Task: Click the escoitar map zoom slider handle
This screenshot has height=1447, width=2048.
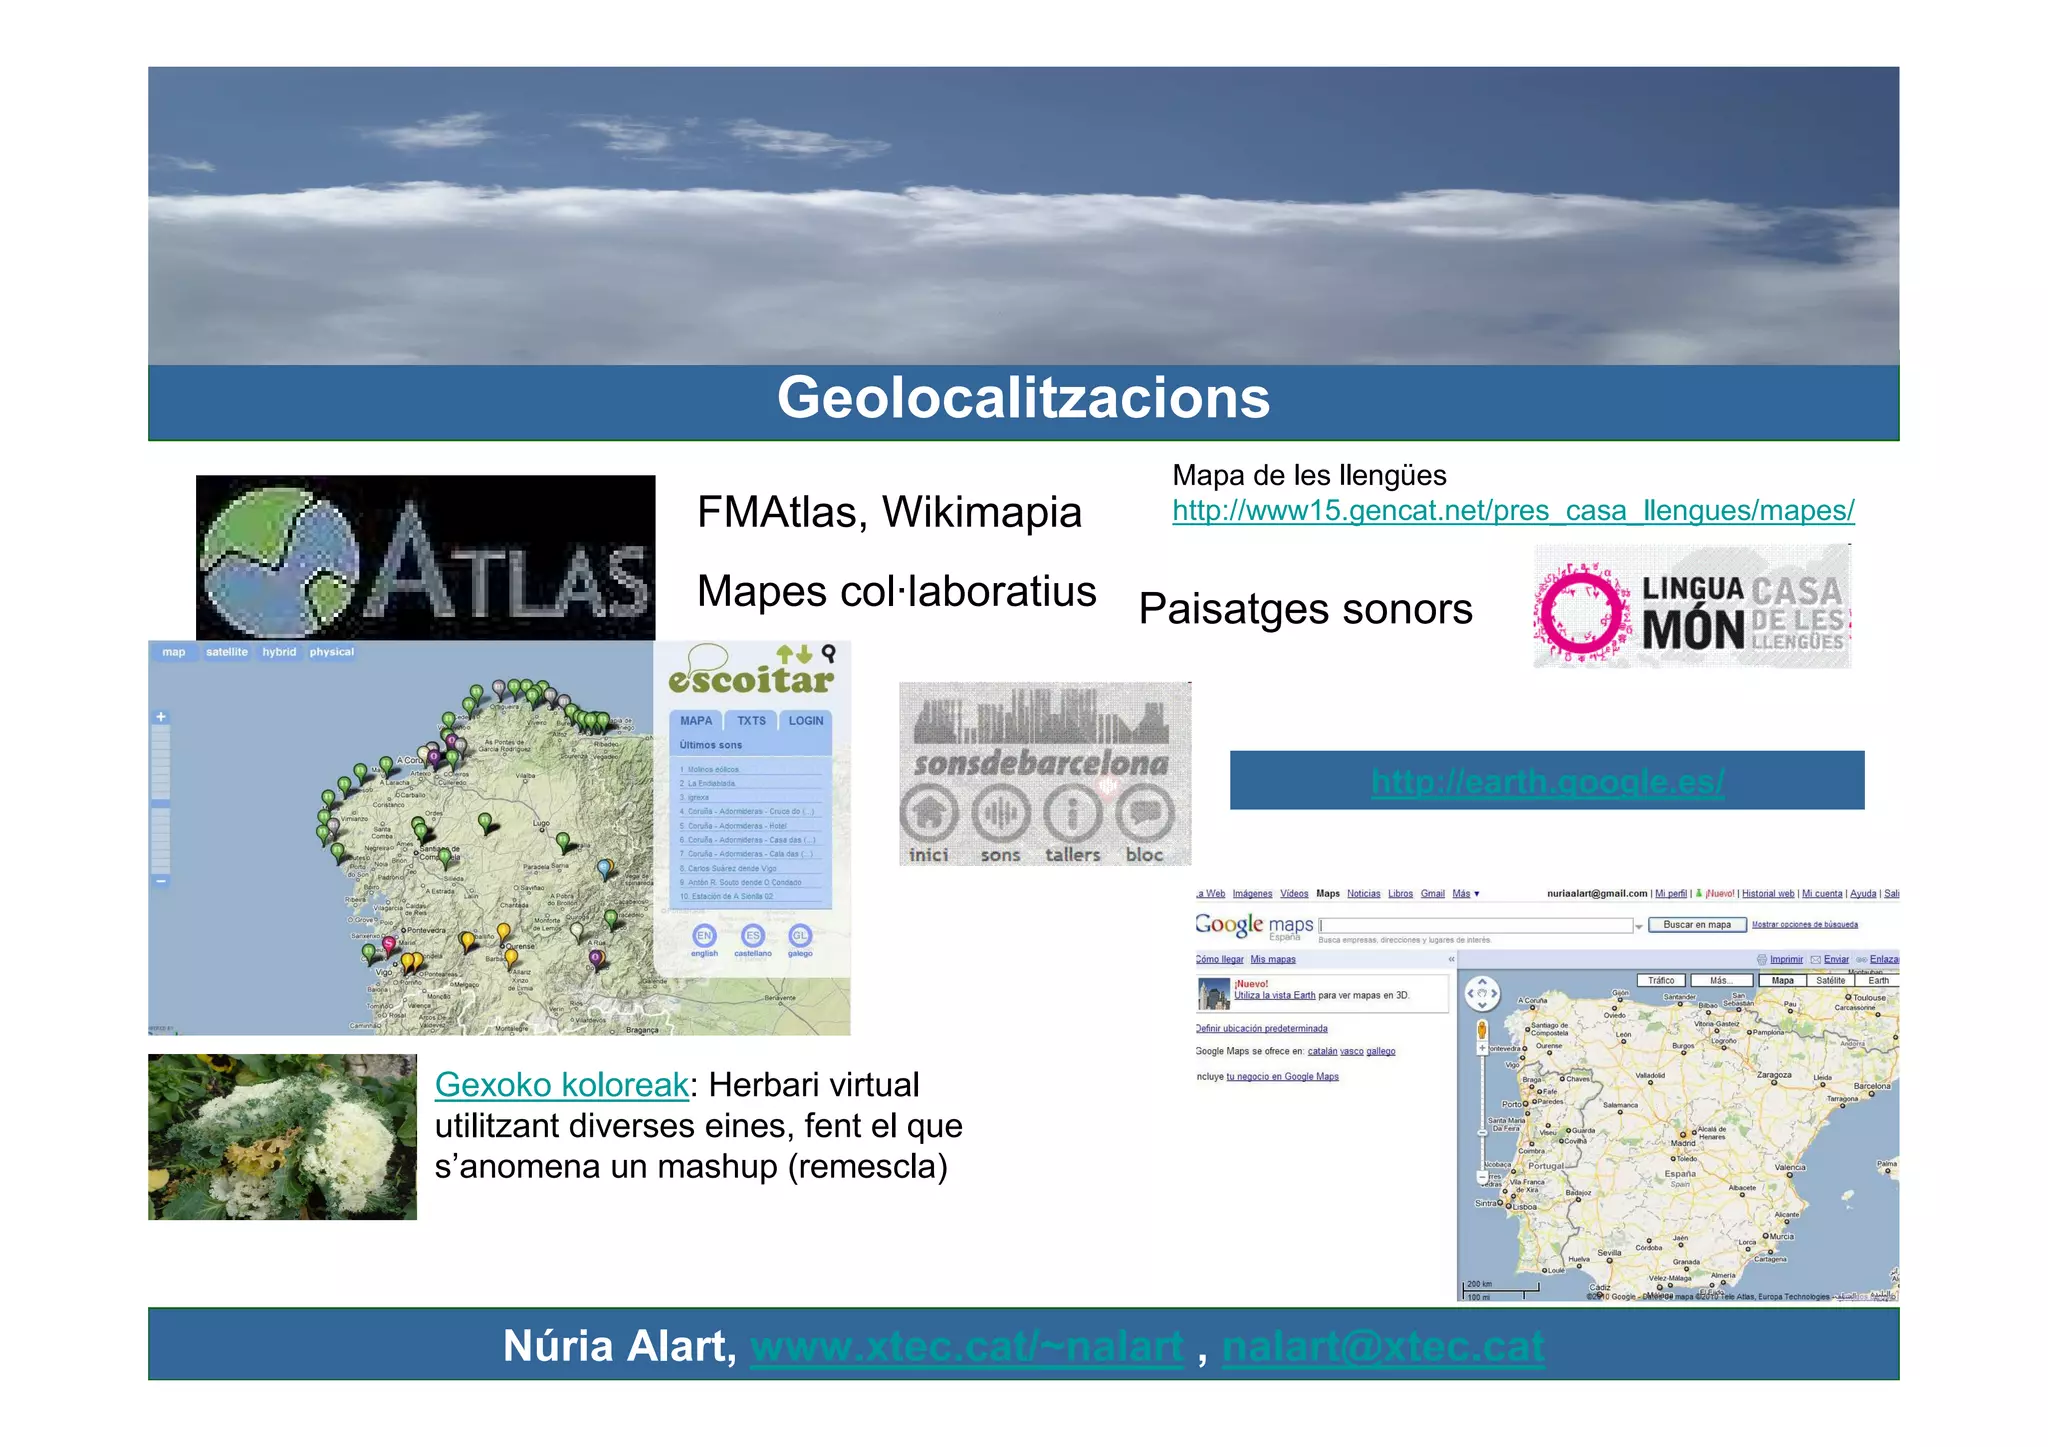Action: tap(161, 802)
